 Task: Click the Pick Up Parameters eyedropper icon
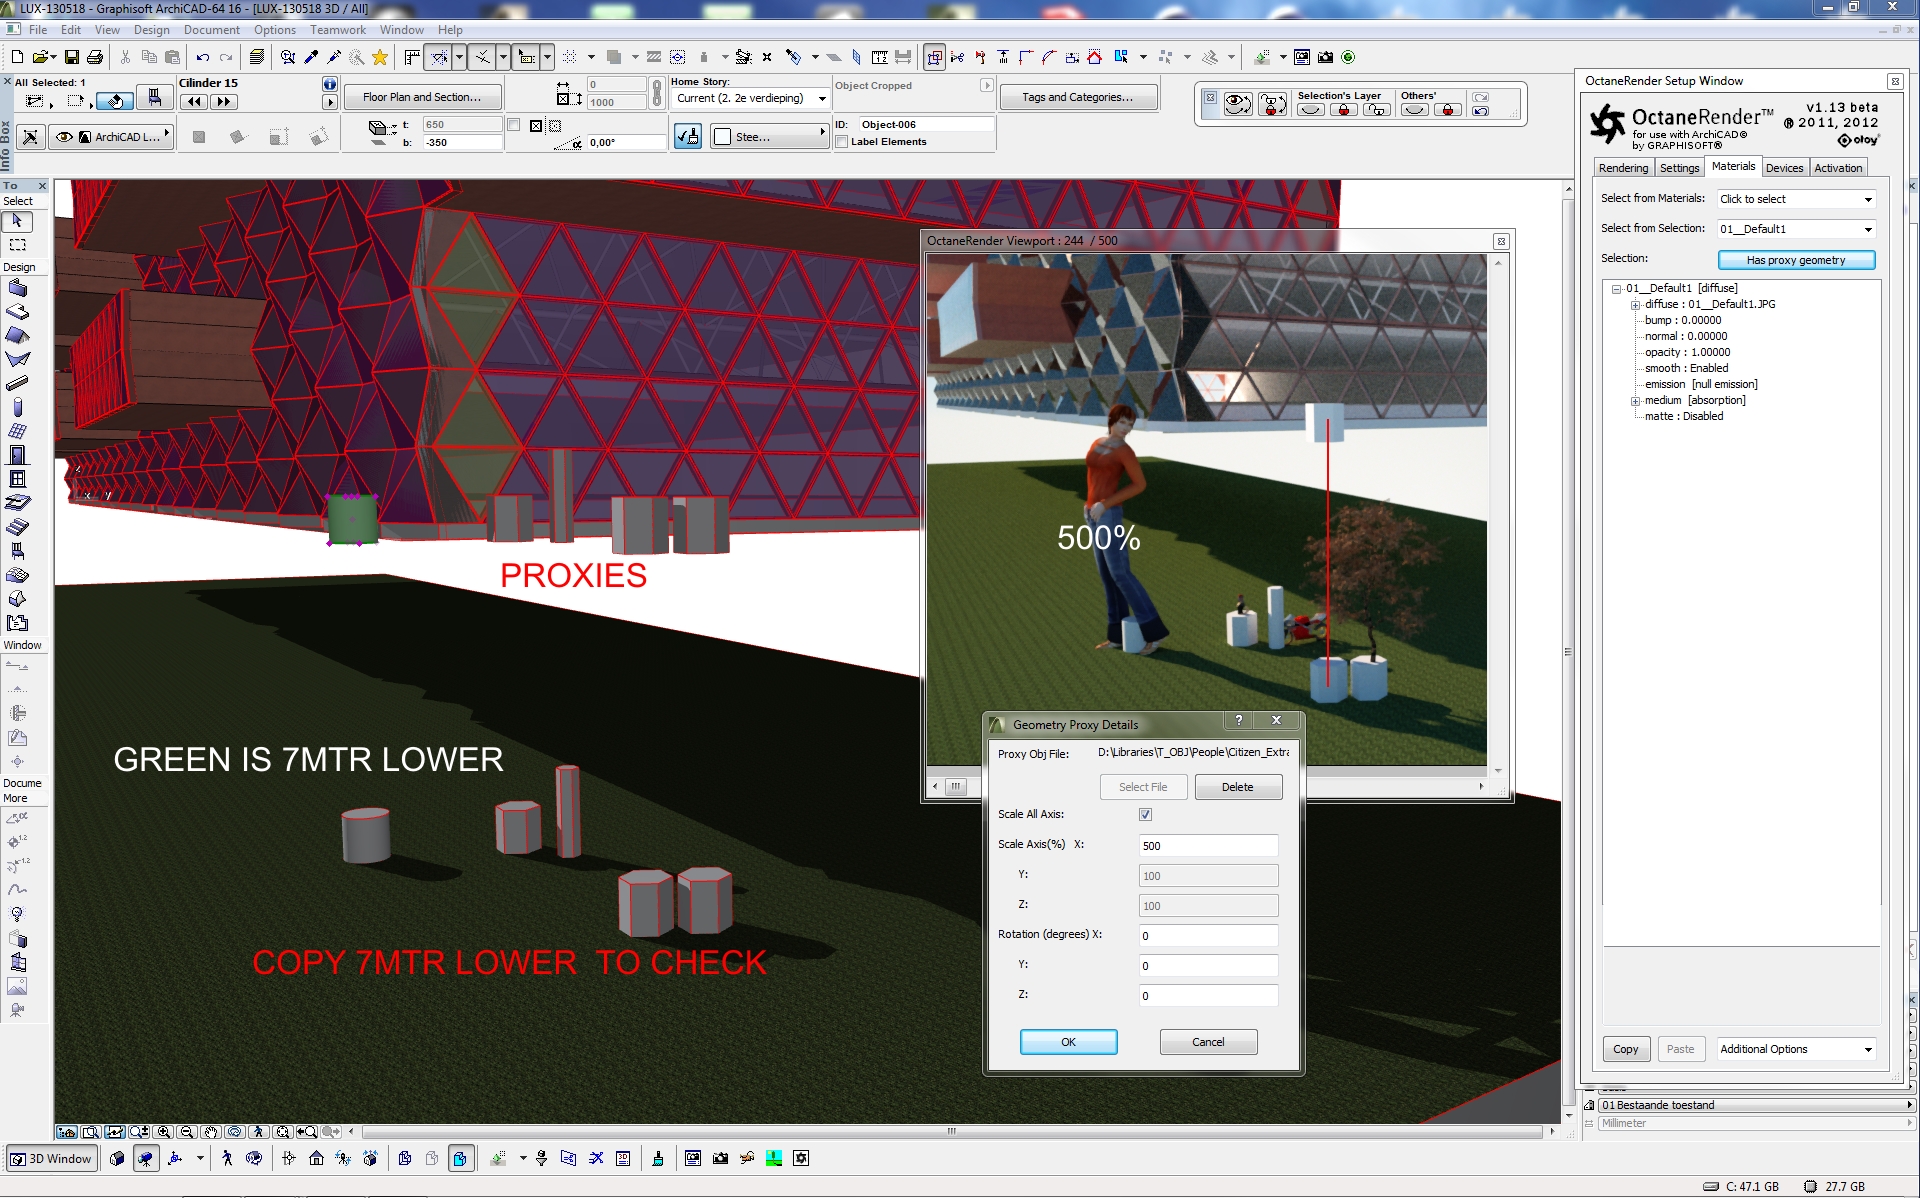(x=311, y=57)
